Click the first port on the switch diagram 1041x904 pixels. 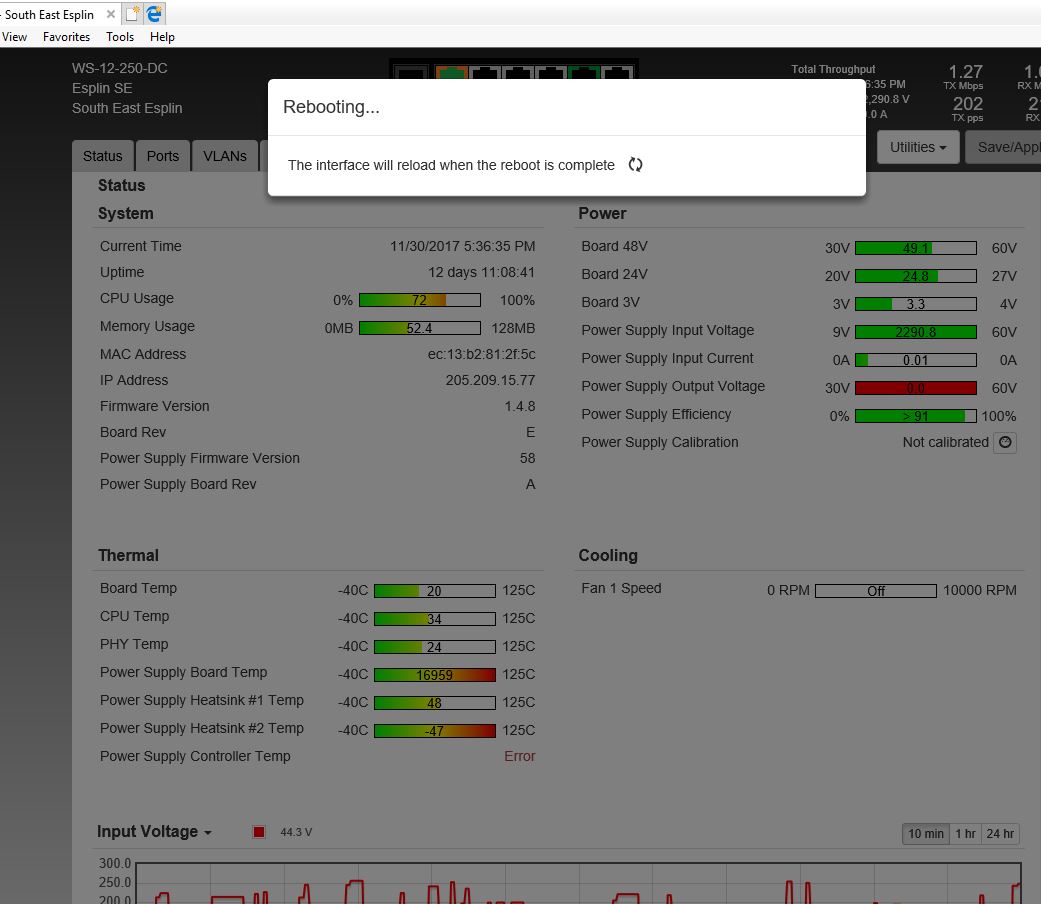(x=411, y=73)
